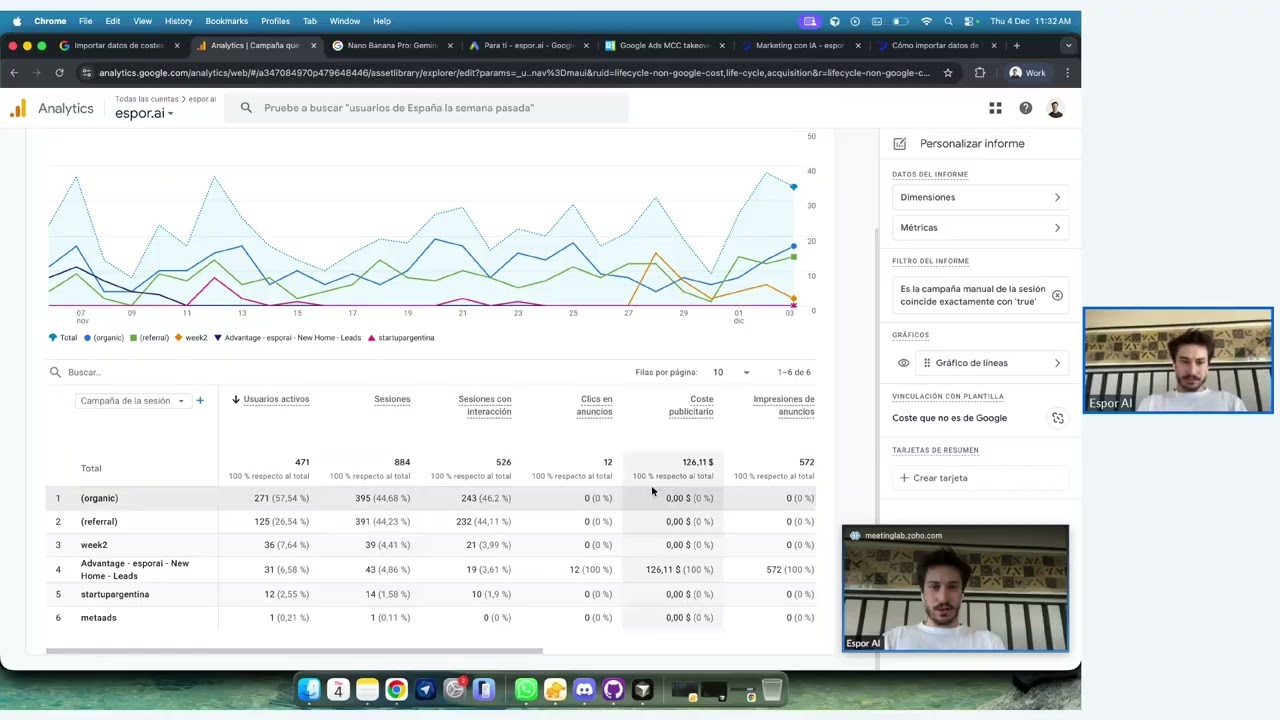Click the metaads campaign row
The height and width of the screenshot is (720, 1280).
pyautogui.click(x=430, y=618)
